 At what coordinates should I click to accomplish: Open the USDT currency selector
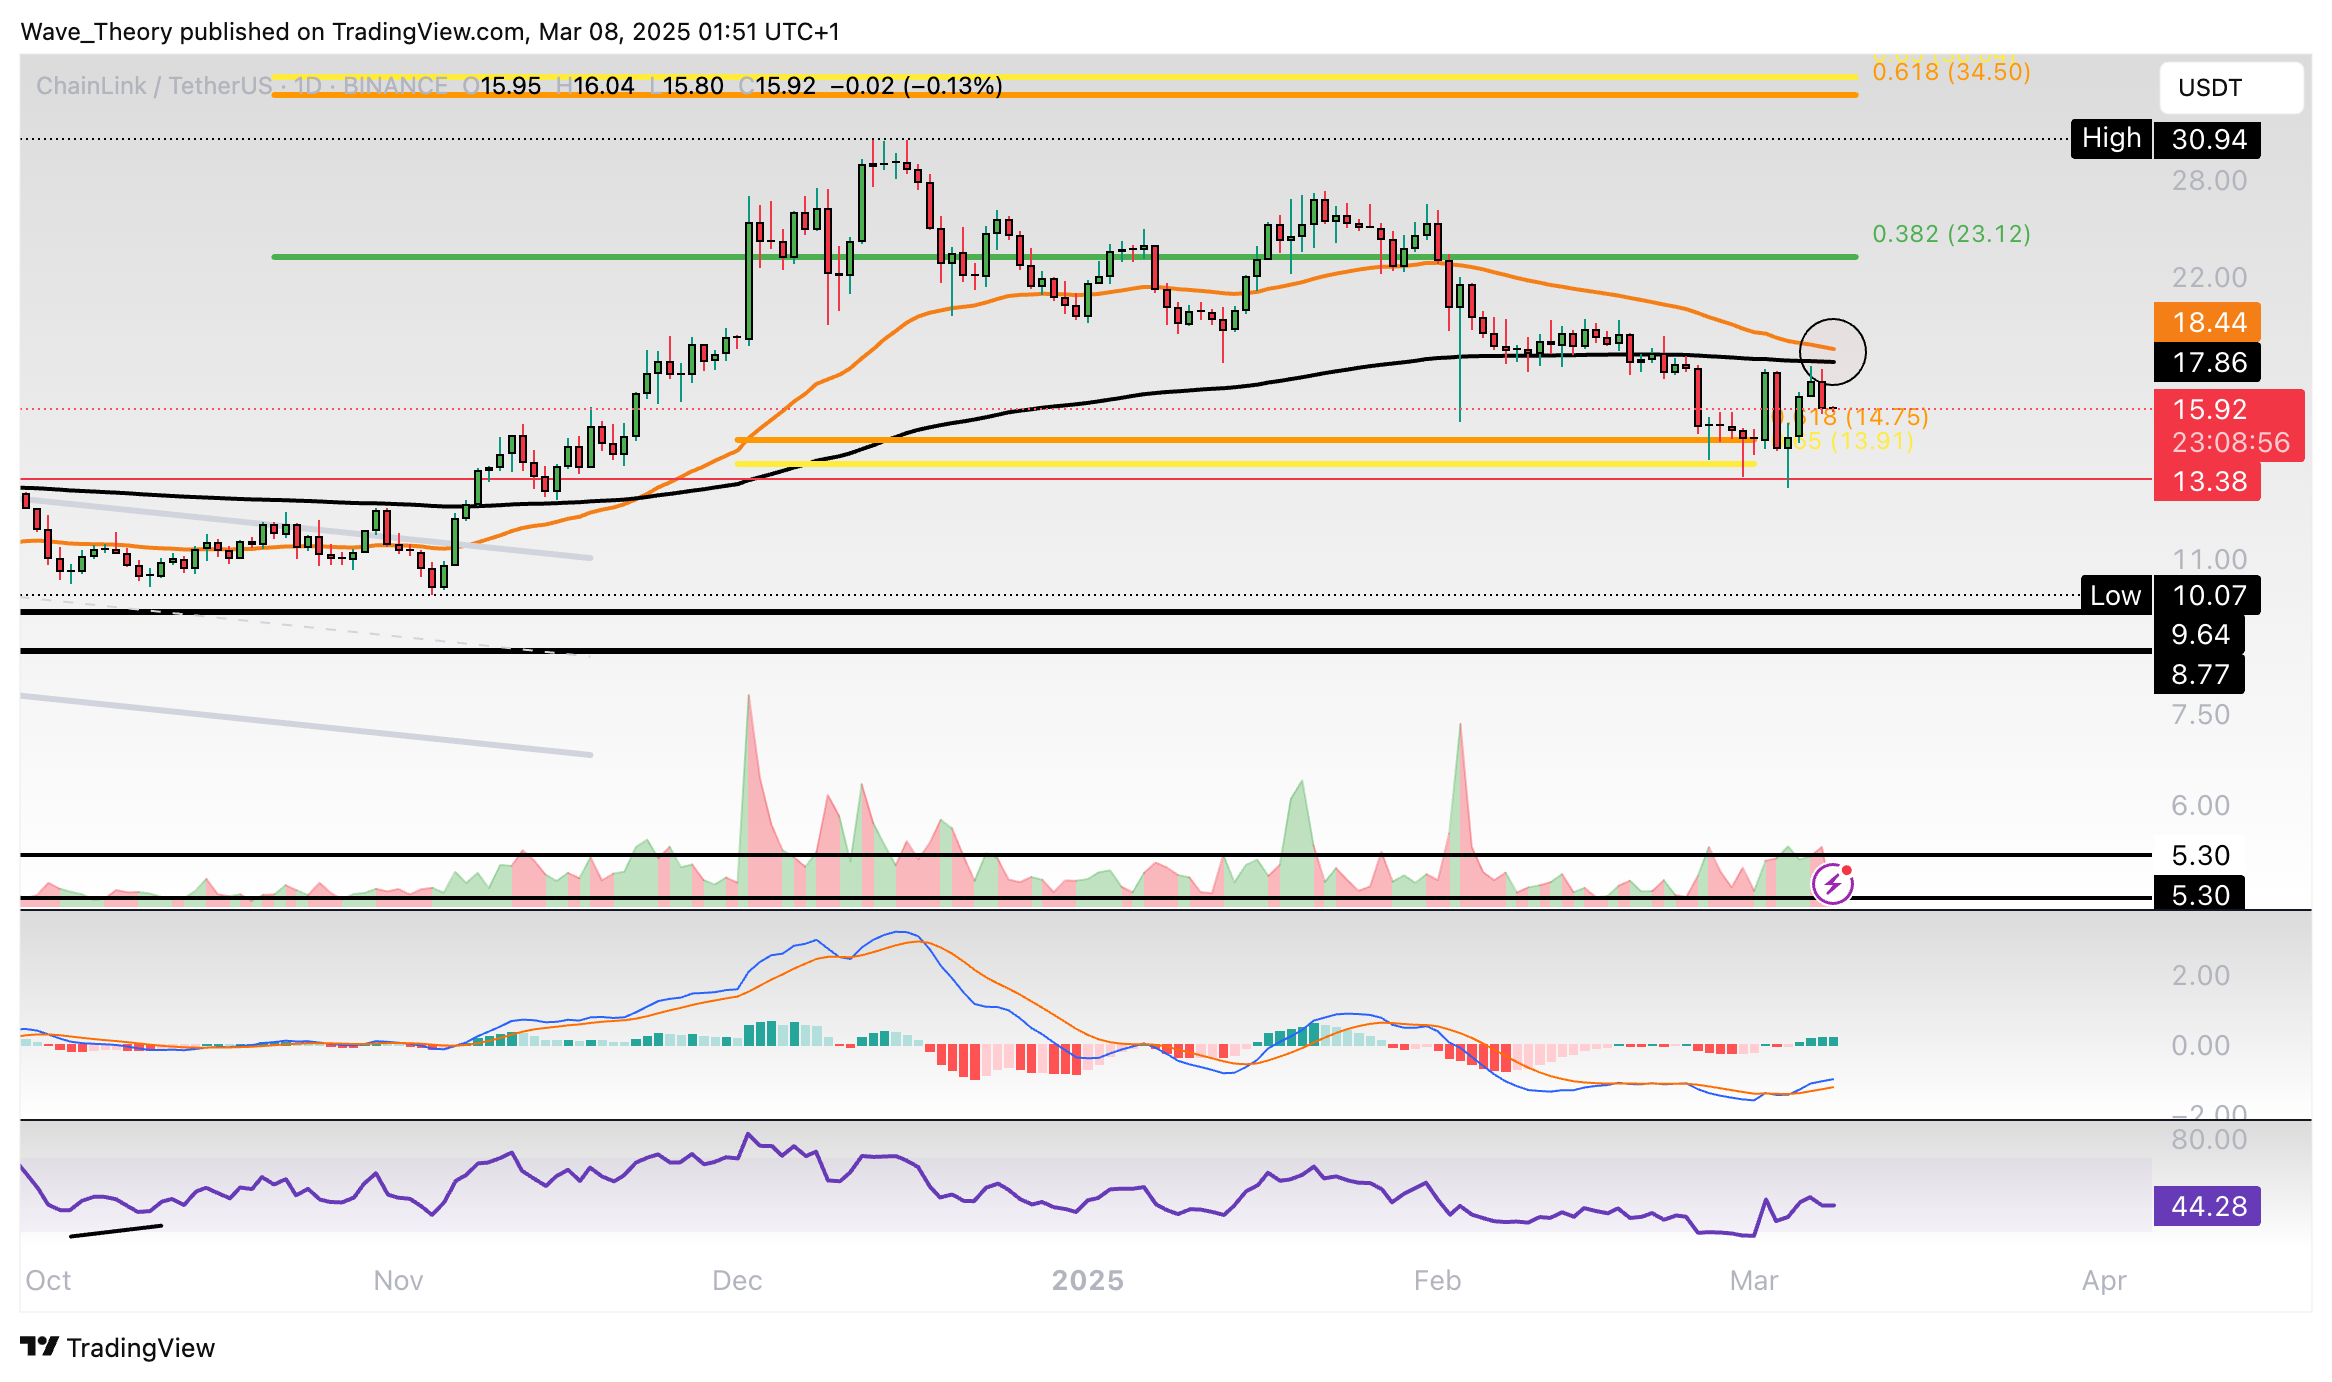pos(2230,88)
